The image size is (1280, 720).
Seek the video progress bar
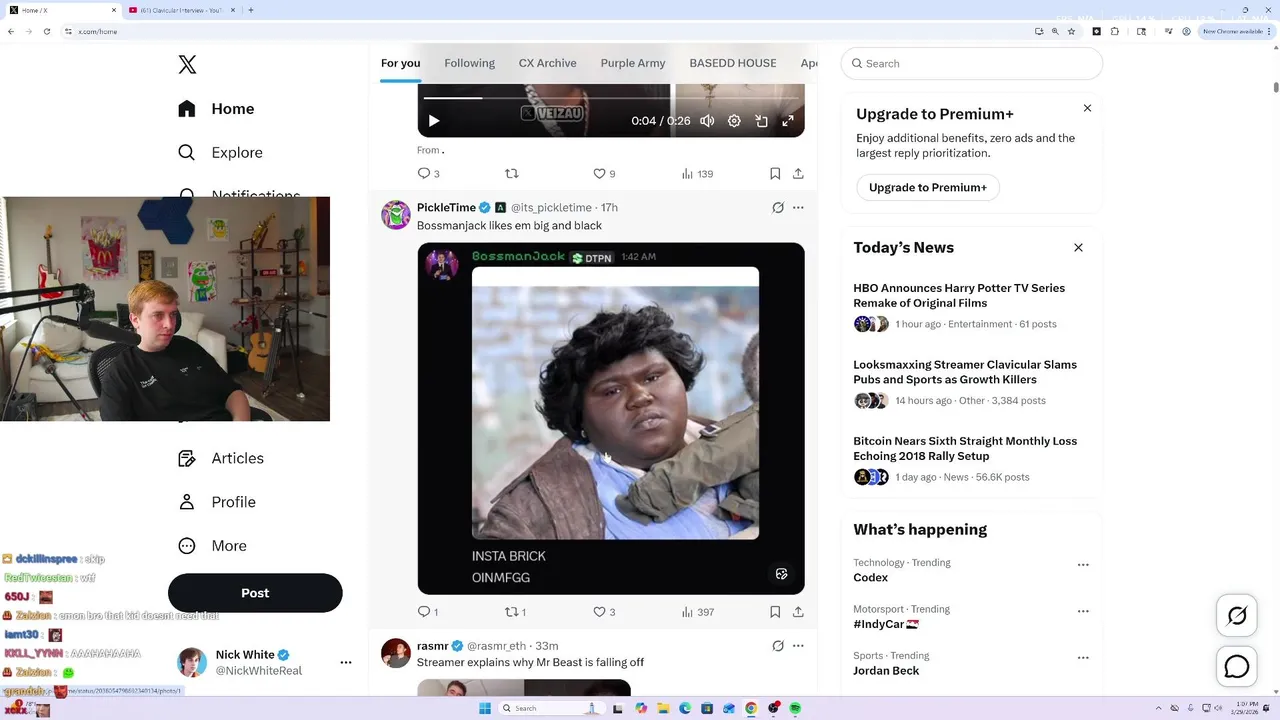pyautogui.click(x=611, y=98)
